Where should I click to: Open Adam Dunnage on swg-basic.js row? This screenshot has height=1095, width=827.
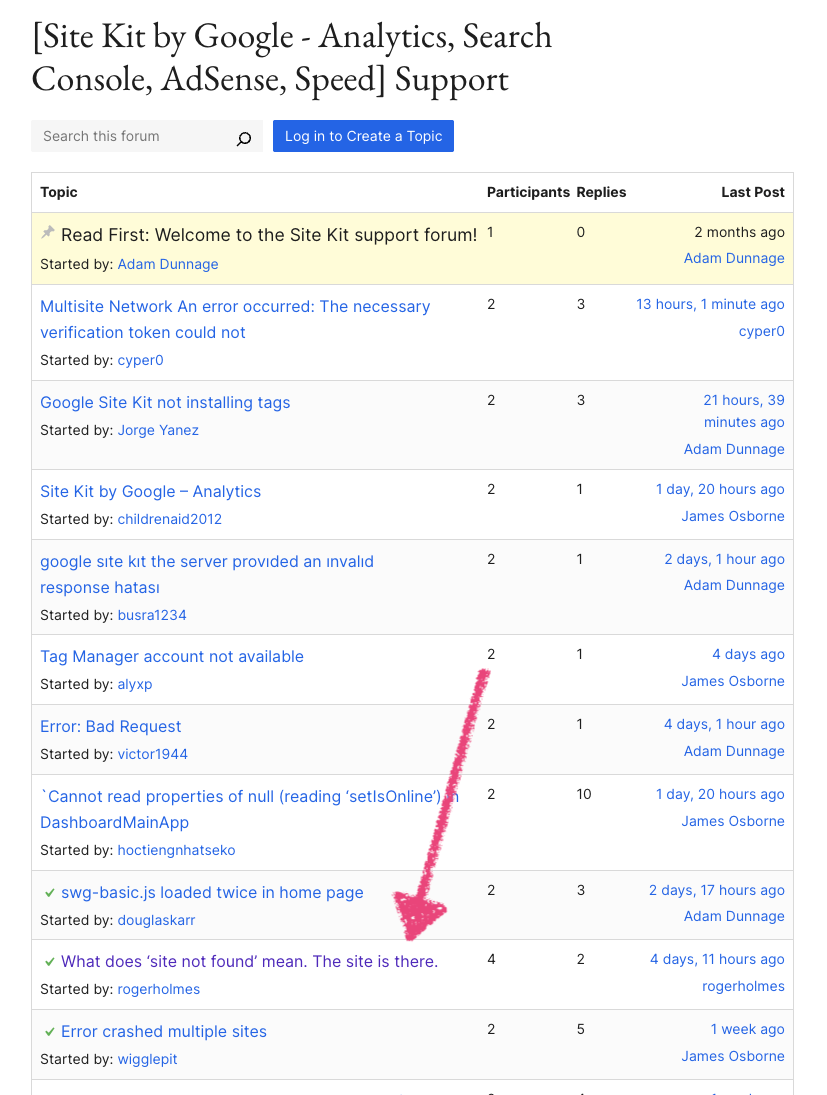(734, 917)
